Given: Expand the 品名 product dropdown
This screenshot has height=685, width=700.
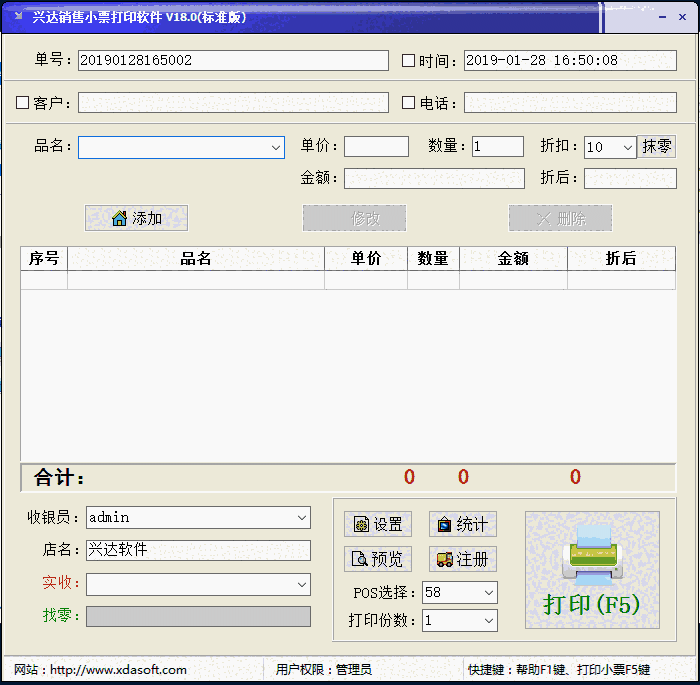Looking at the screenshot, I should 276,147.
